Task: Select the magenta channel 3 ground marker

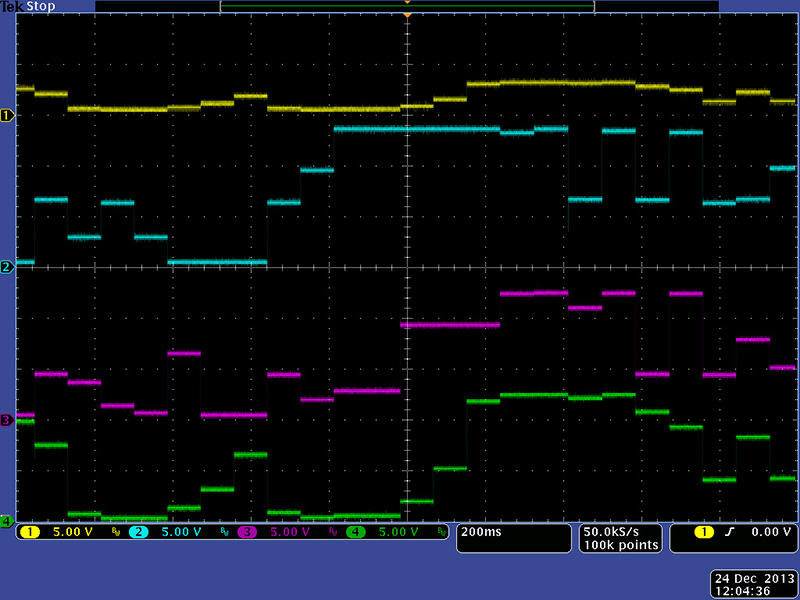Action: tap(6, 420)
